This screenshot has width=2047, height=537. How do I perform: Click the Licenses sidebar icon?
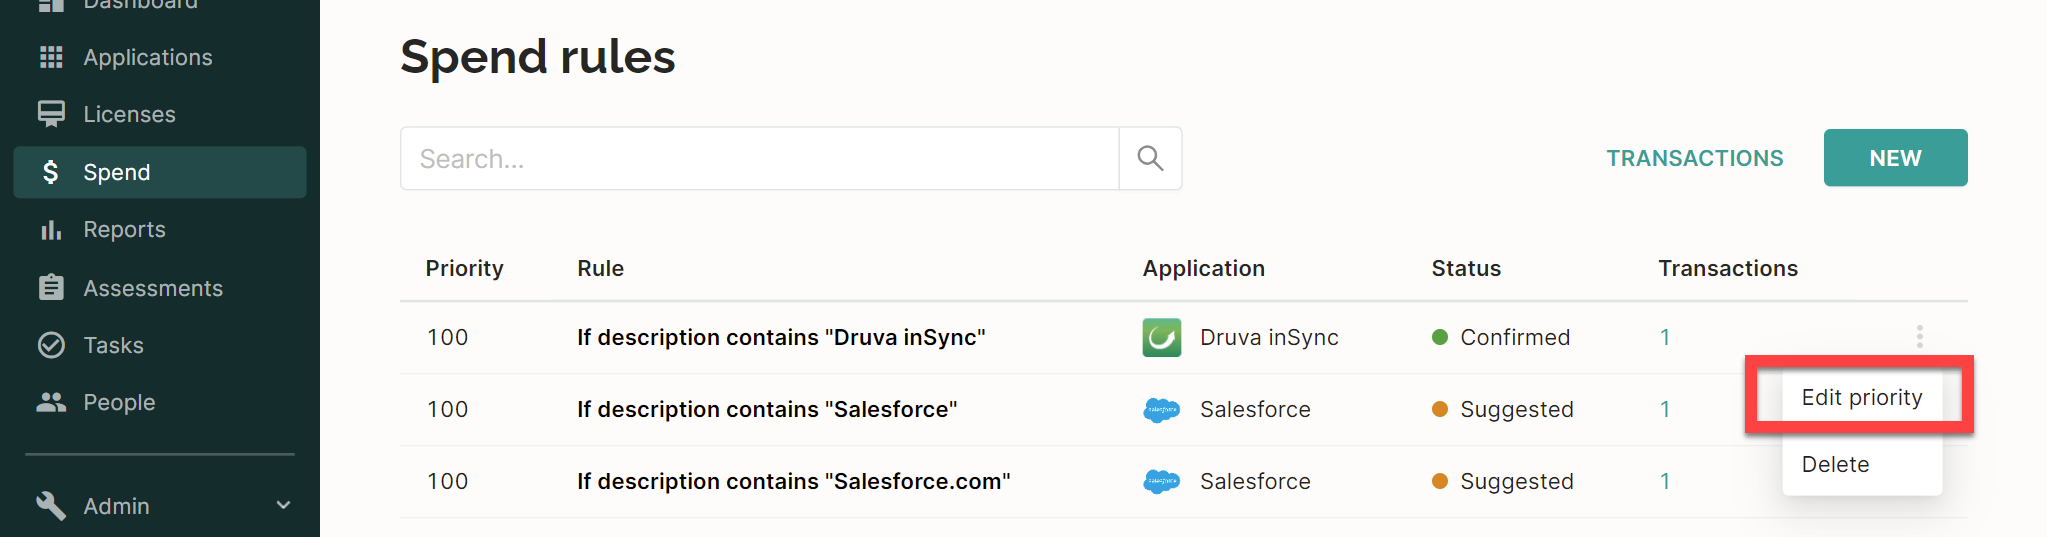(51, 114)
